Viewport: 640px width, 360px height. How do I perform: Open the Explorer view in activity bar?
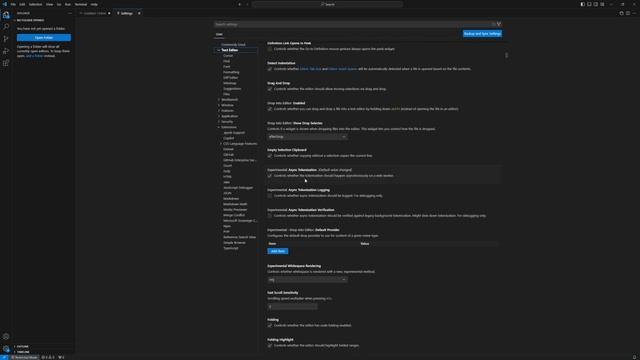pos(6,15)
